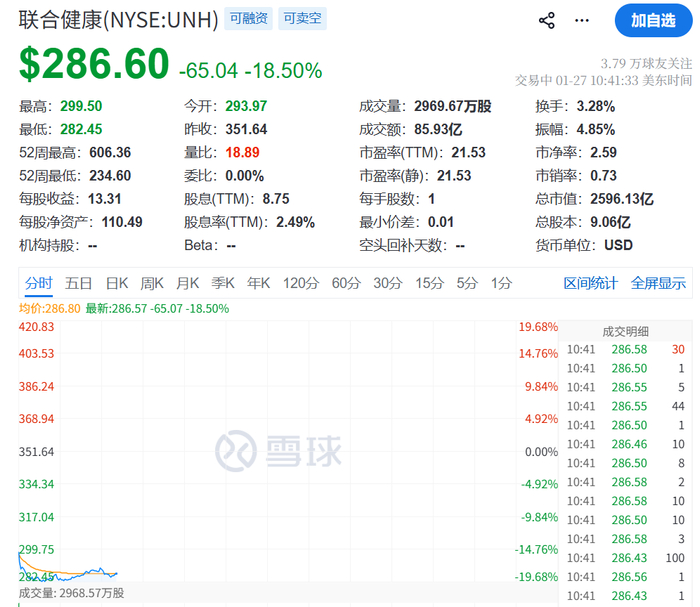The width and height of the screenshot is (700, 607).
Task: Click the 可融资 tag
Action: [248, 18]
